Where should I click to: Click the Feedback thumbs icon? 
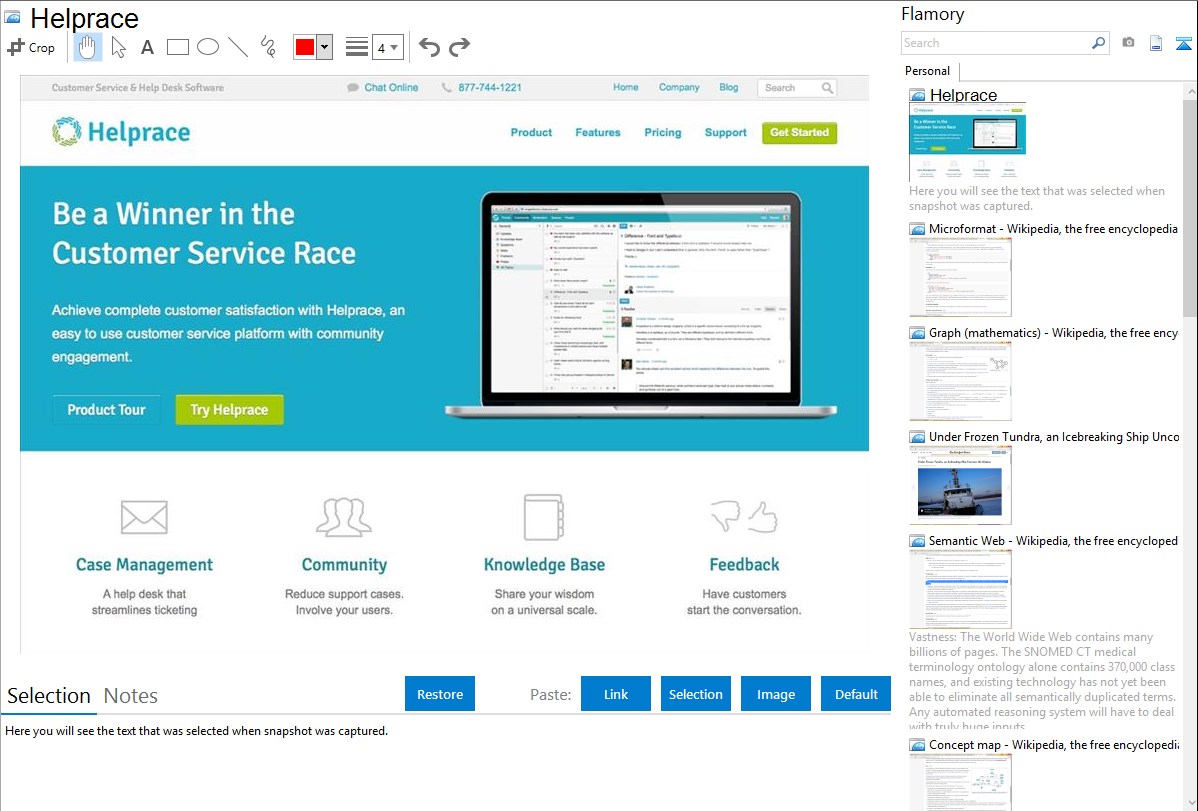743,517
